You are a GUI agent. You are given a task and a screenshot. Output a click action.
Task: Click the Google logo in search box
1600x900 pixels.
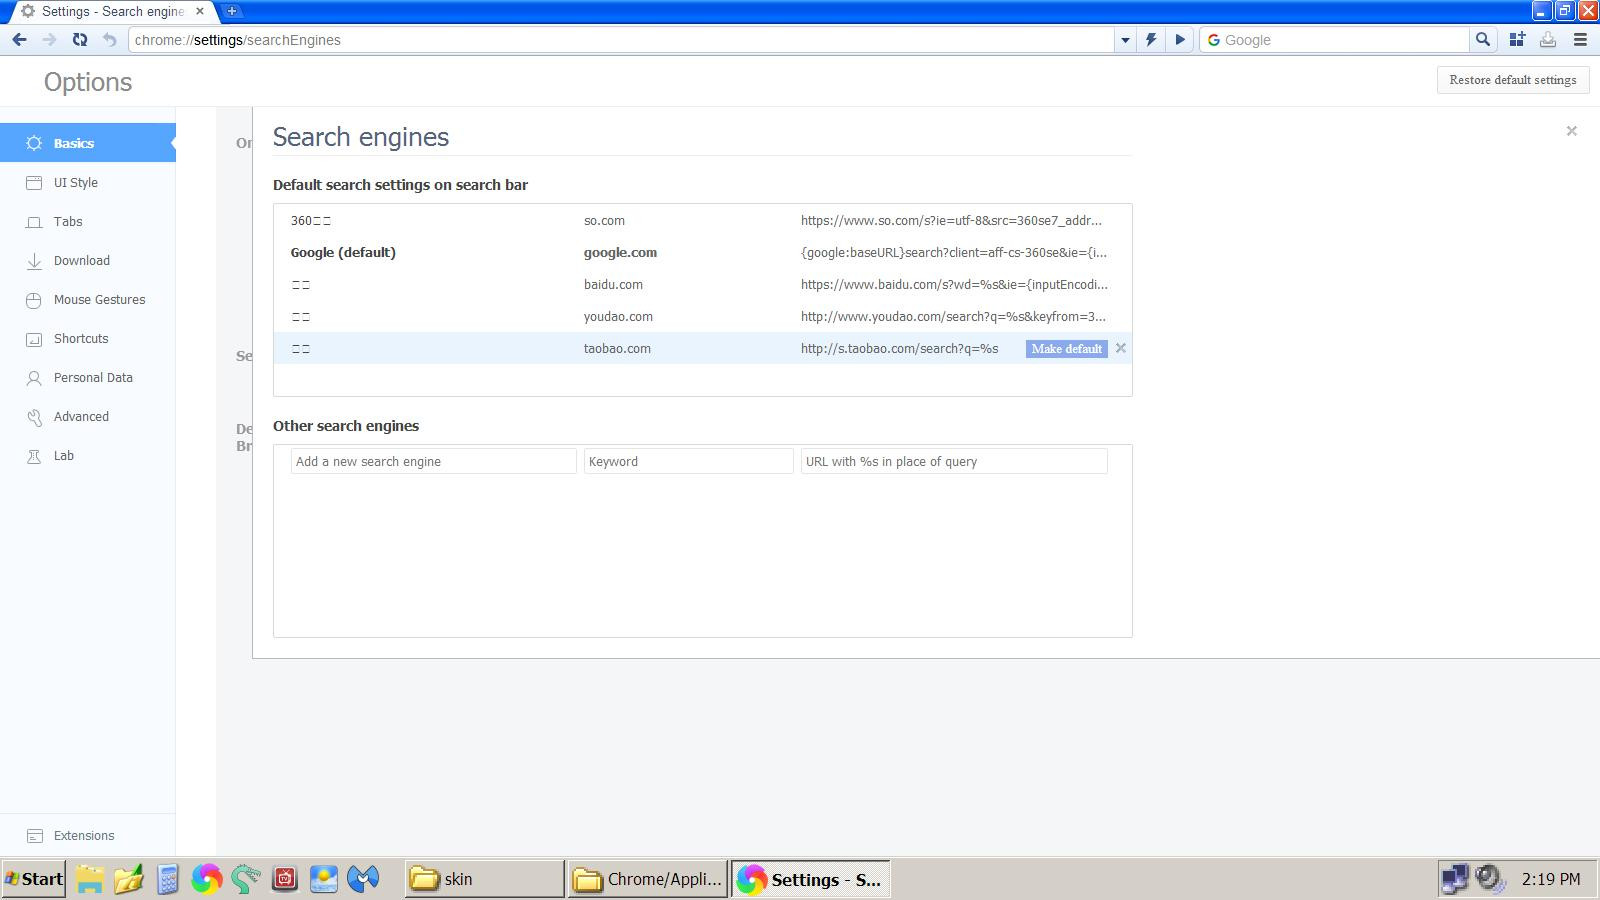click(x=1214, y=40)
